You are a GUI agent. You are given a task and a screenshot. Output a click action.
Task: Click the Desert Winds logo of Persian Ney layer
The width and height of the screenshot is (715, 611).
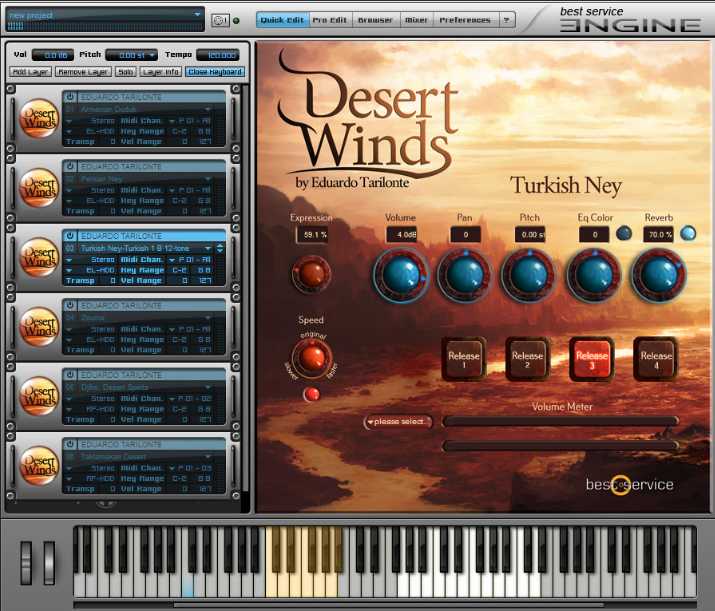pos(39,188)
